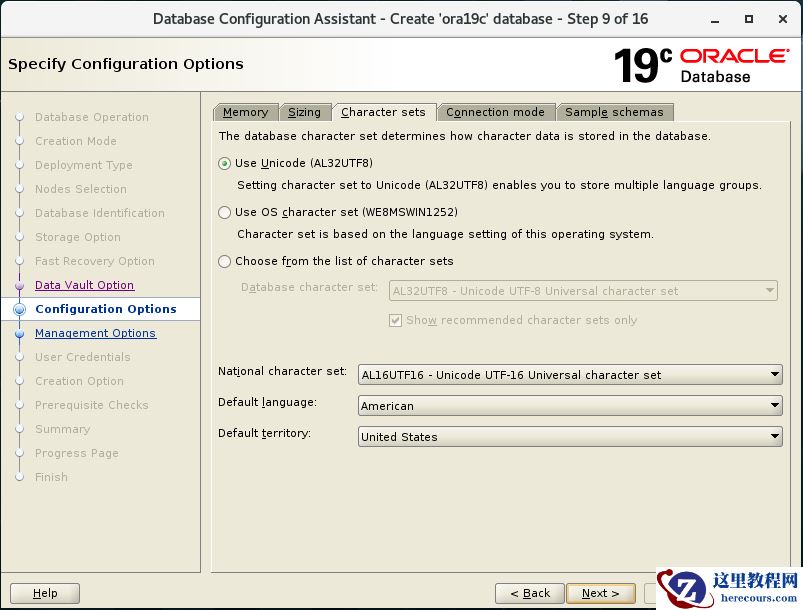Screen dimensions: 803x610
Task: Open Help for this wizard step
Action: (x=45, y=593)
